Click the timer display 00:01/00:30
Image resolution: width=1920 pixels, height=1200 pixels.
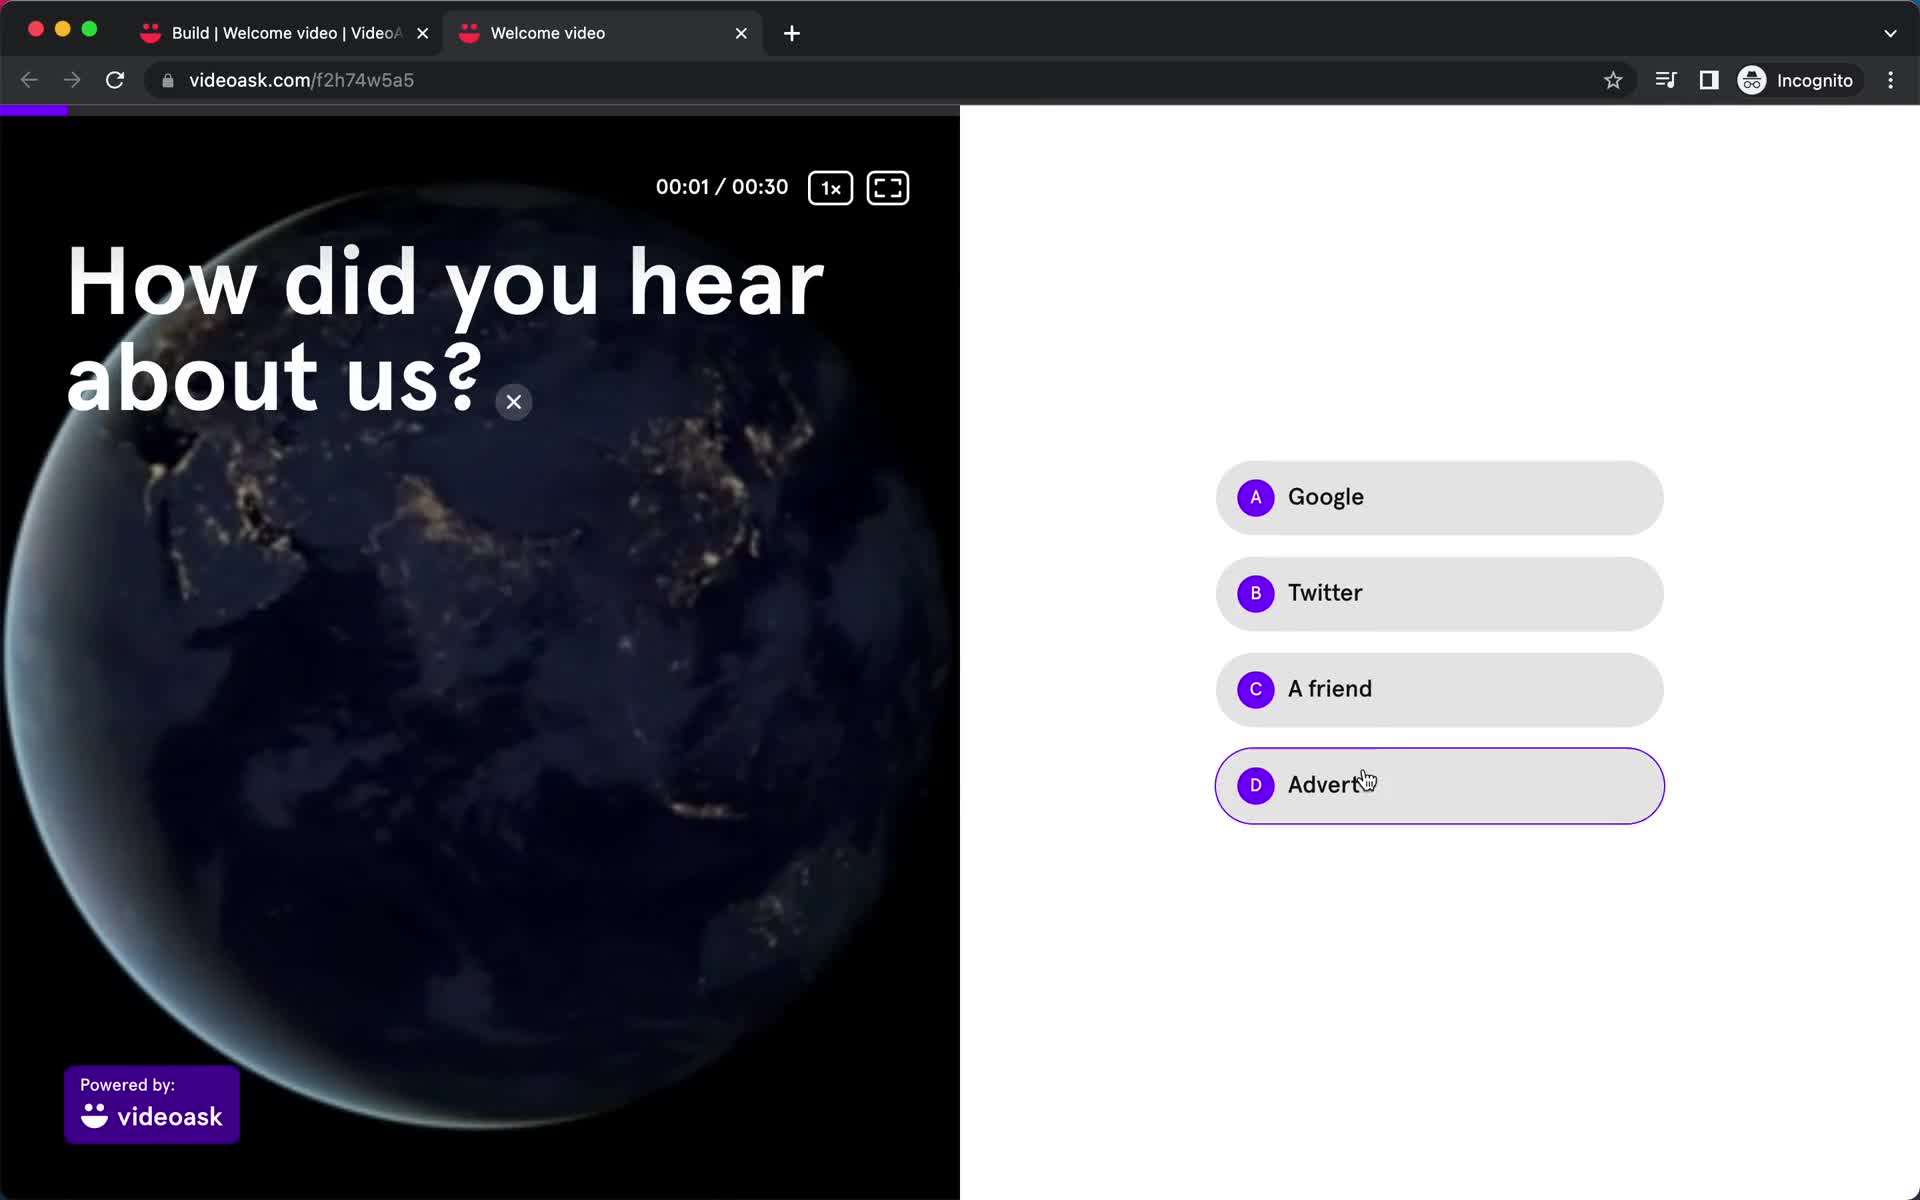pyautogui.click(x=722, y=187)
